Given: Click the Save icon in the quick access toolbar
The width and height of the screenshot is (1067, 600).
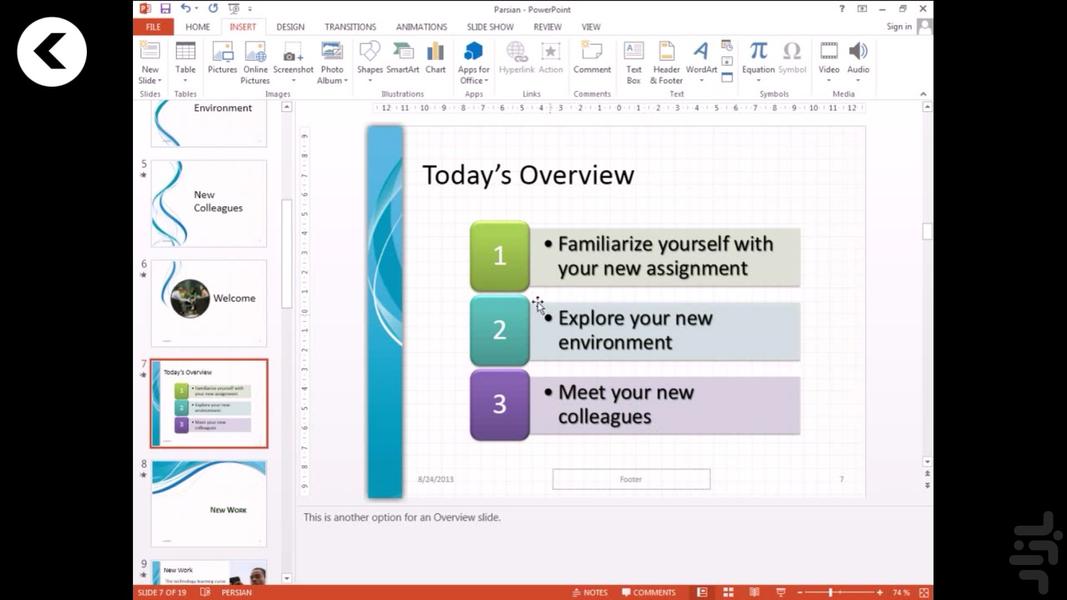Looking at the screenshot, I should 166,9.
